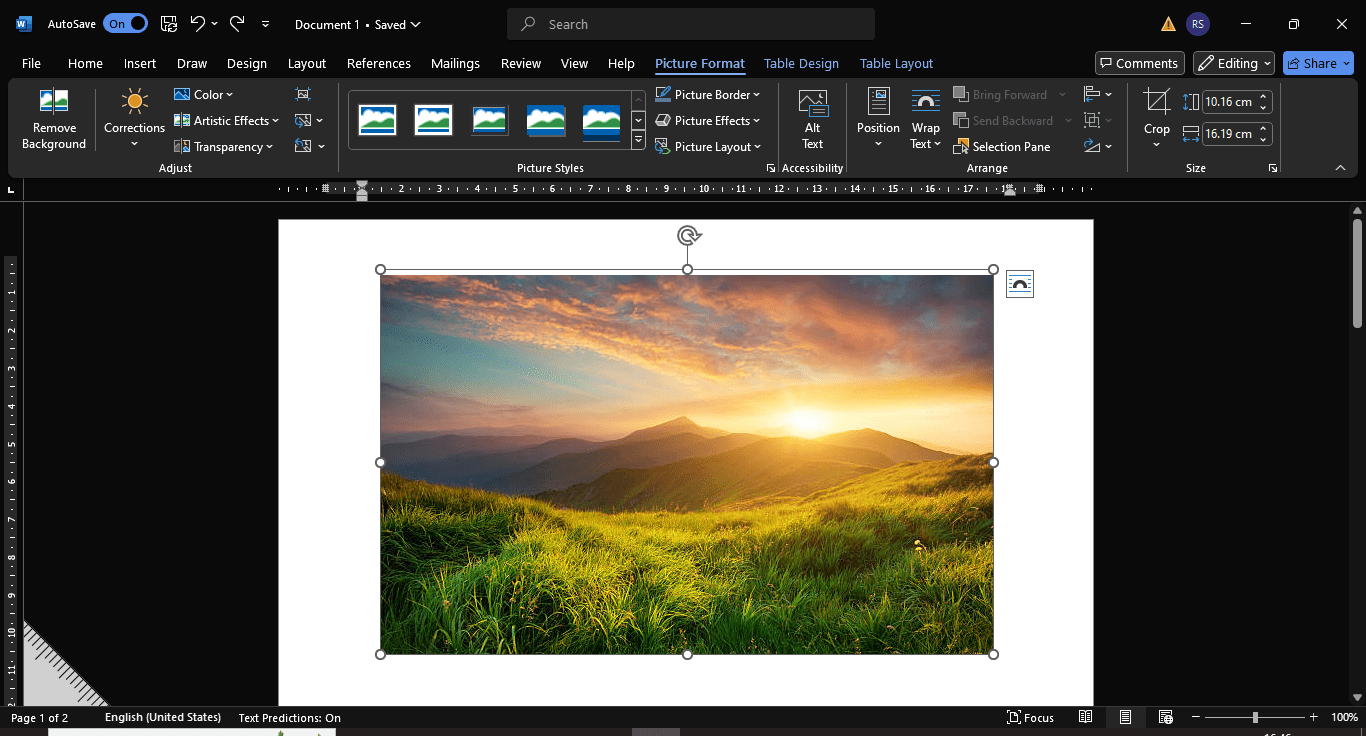Click the warning alert icon

tap(1168, 24)
